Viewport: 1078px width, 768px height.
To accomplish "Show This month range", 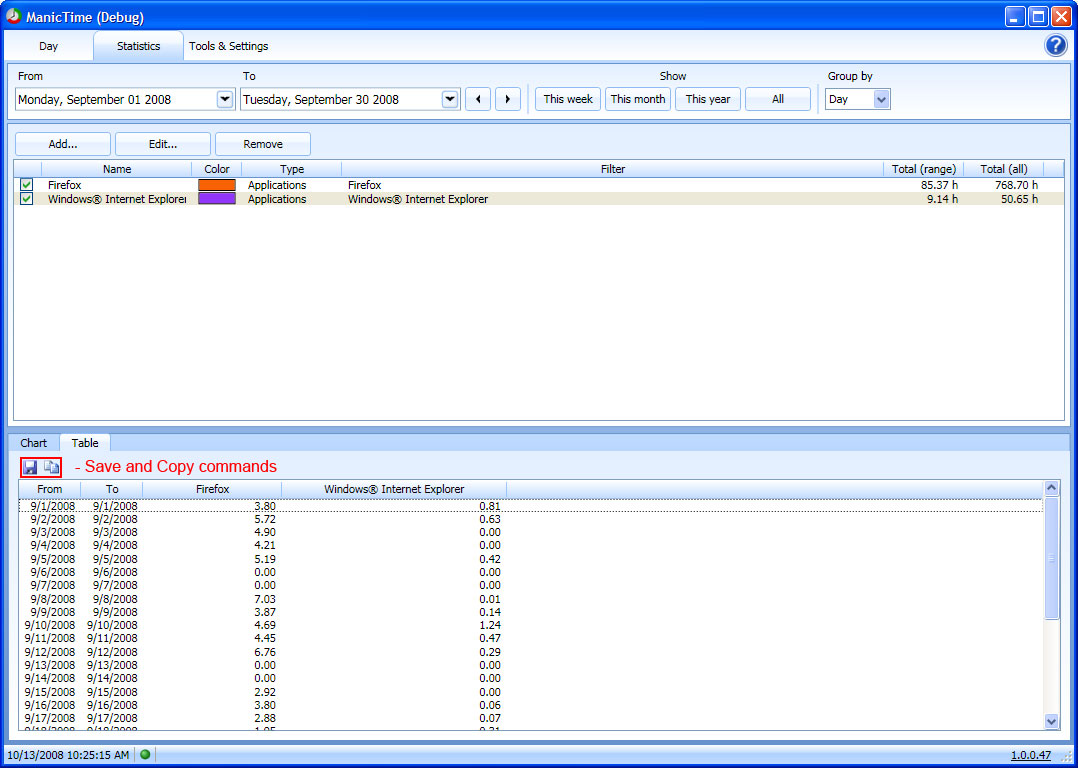I will tap(638, 99).
